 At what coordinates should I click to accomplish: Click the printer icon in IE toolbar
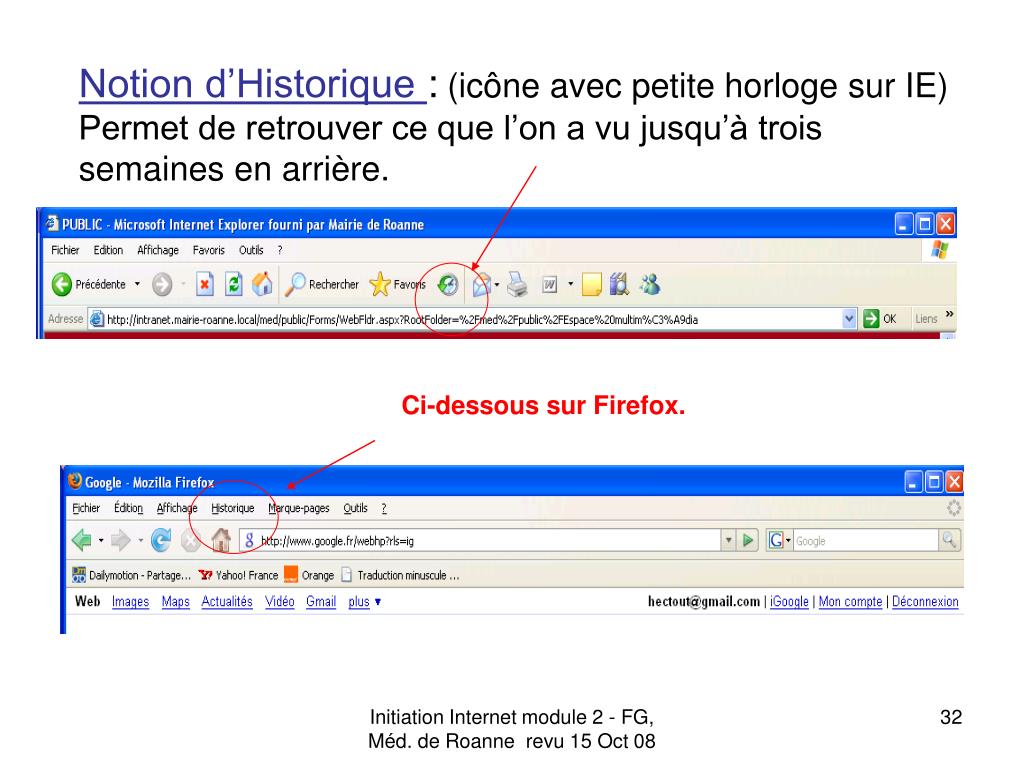pos(518,284)
